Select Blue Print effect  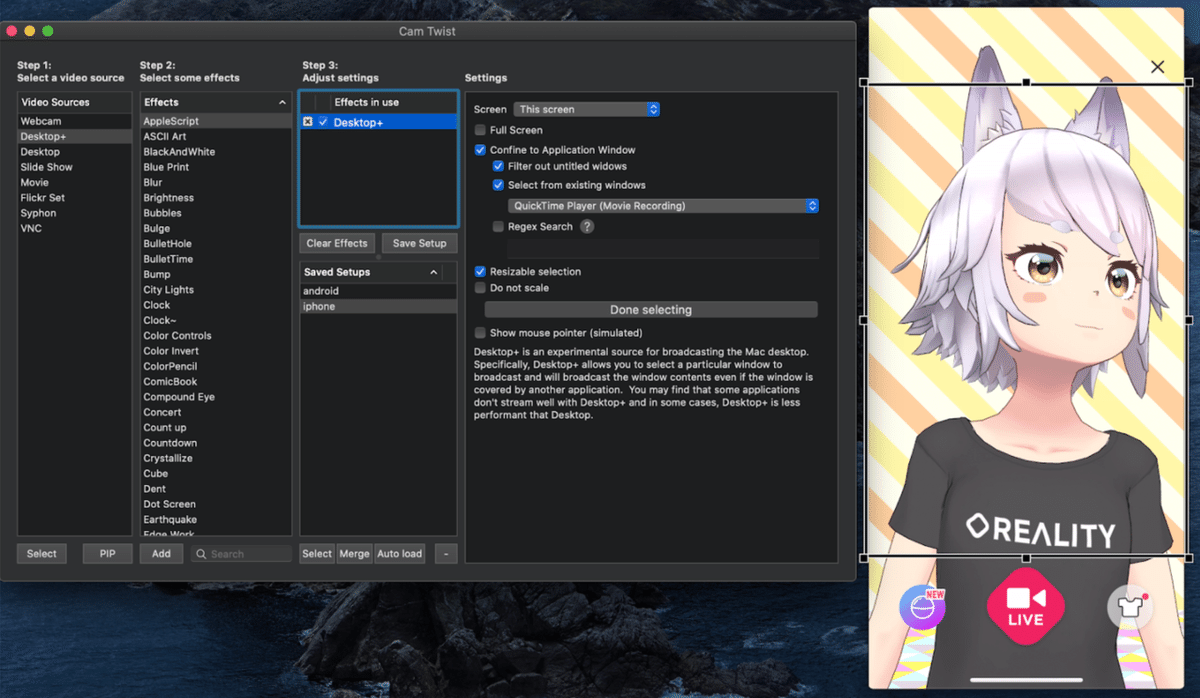215,167
